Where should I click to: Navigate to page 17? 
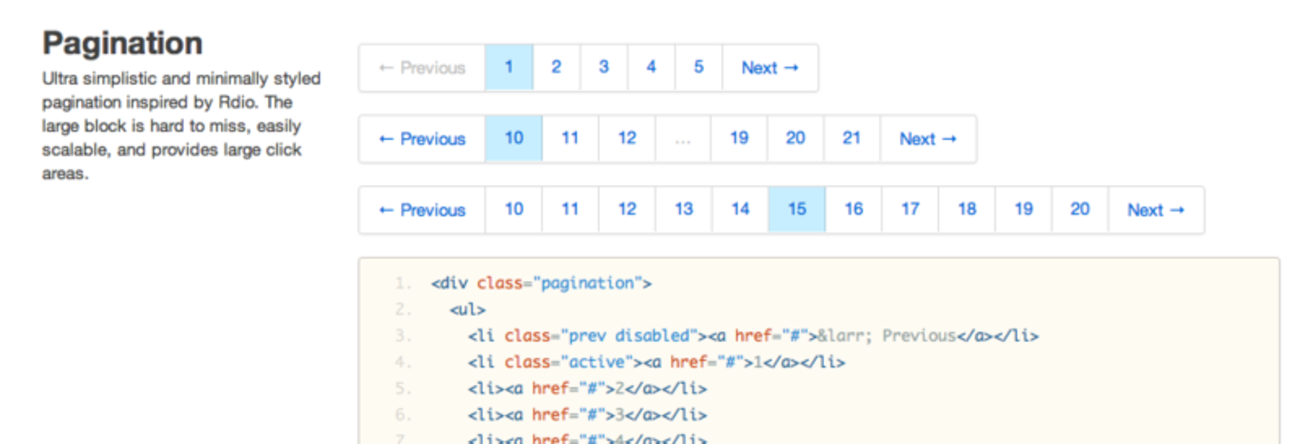pos(910,210)
